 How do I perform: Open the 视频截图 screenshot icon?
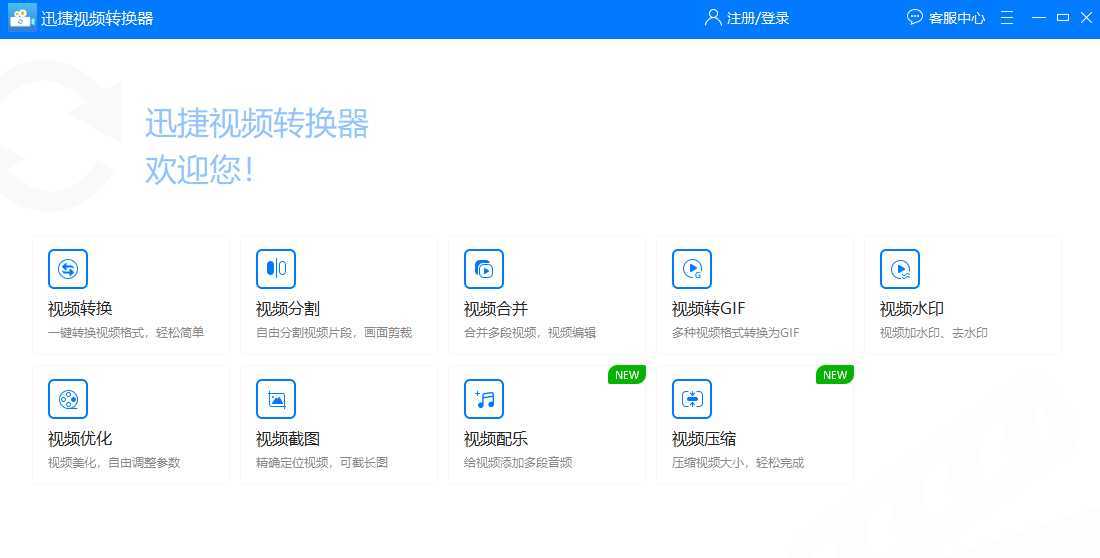[x=276, y=399]
